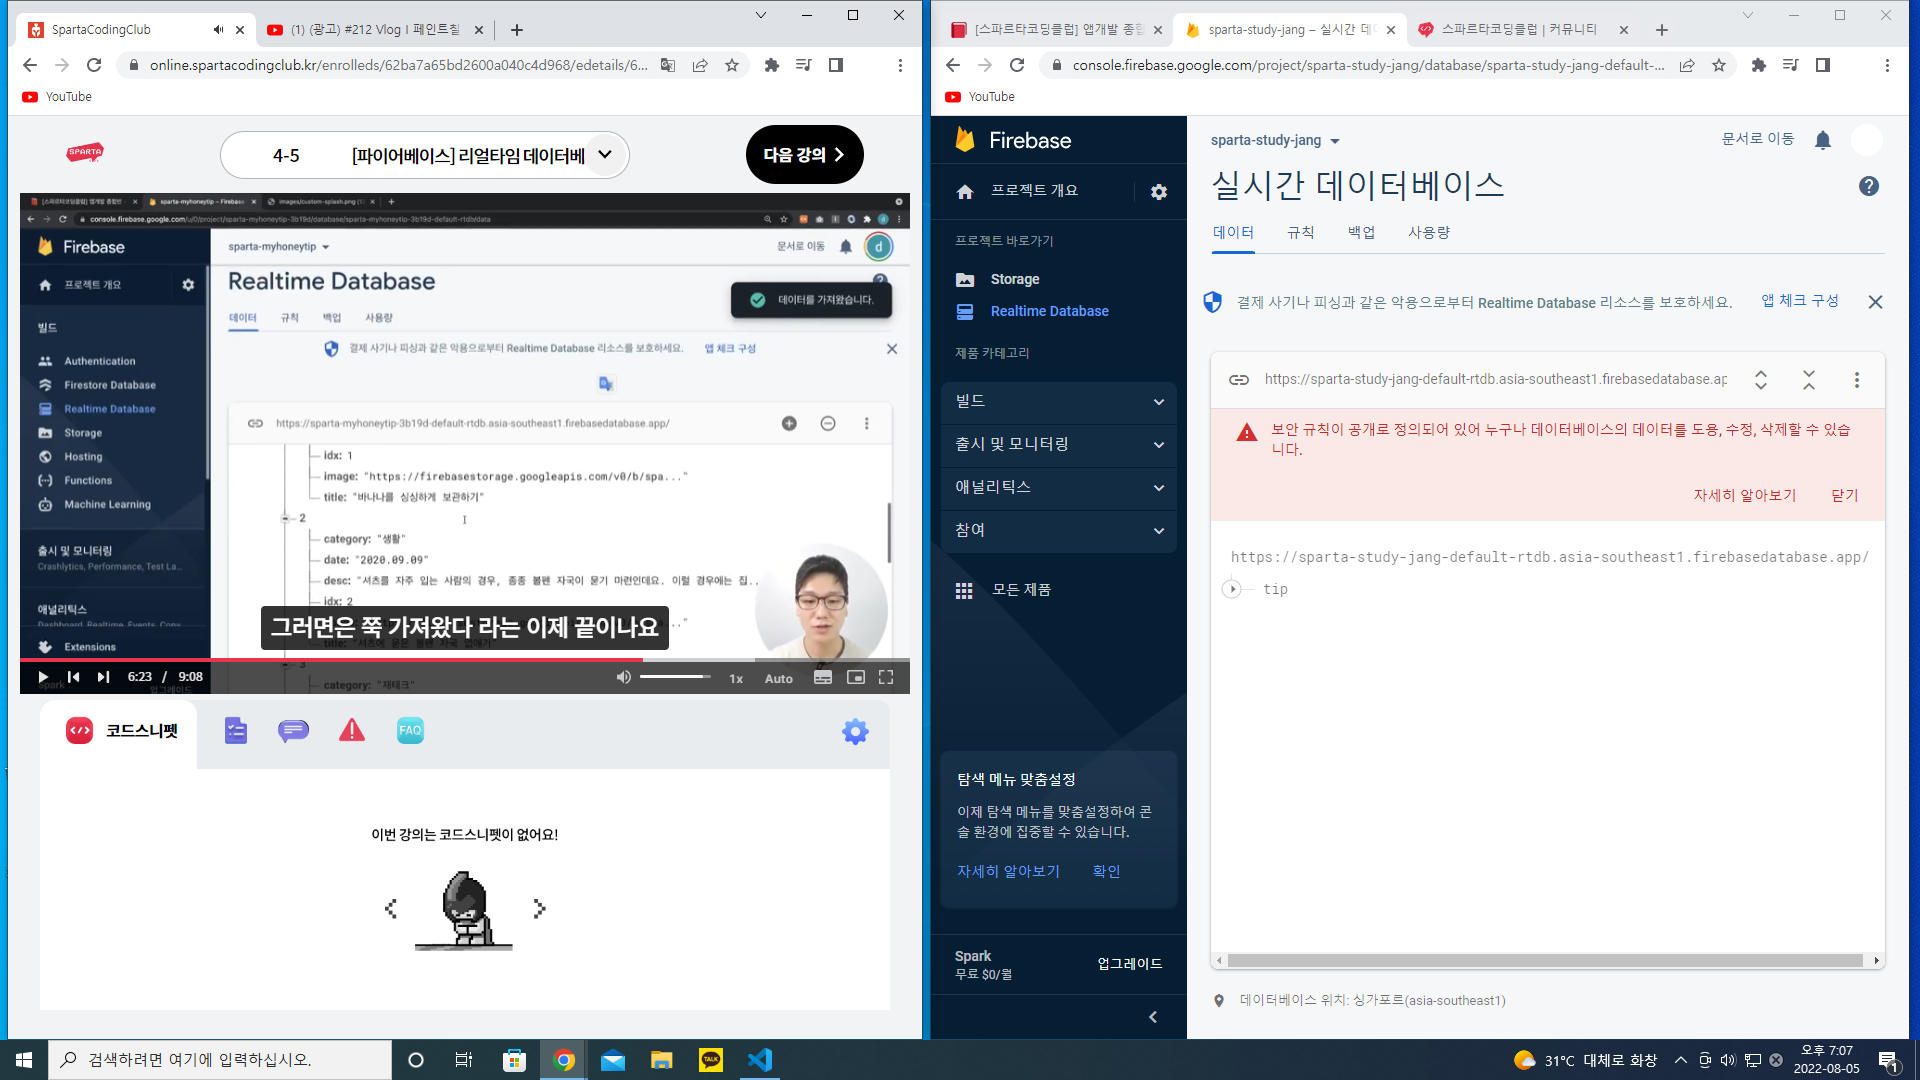The height and width of the screenshot is (1080, 1920).
Task: Go to next lecture with 다음 강의 button
Action: click(x=805, y=155)
